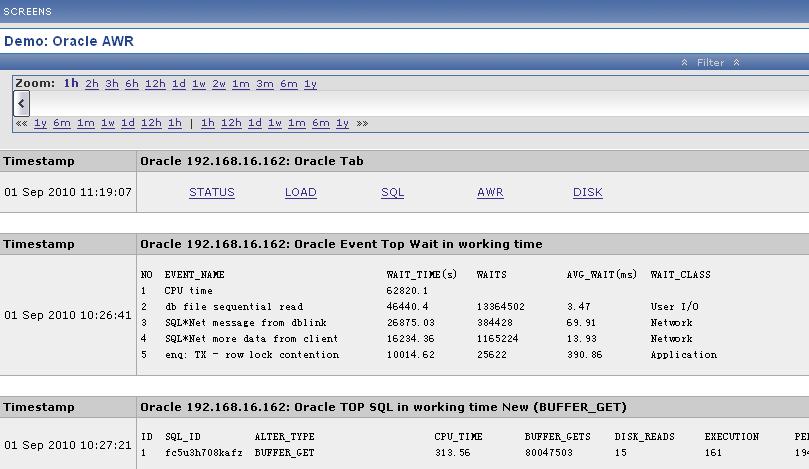The height and width of the screenshot is (469, 809).
Task: Select 1y in the Zoom row
Action: 311,84
